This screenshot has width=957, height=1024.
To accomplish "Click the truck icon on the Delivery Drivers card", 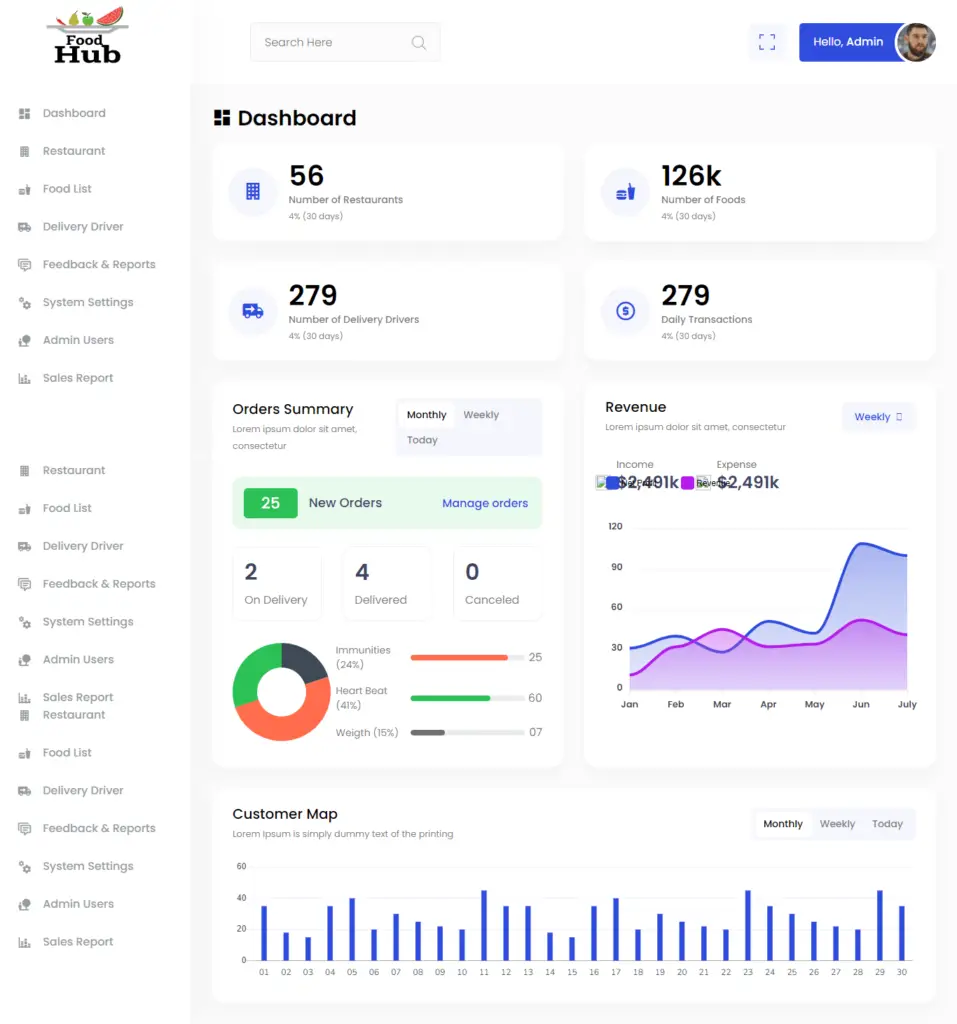I will click(x=253, y=311).
